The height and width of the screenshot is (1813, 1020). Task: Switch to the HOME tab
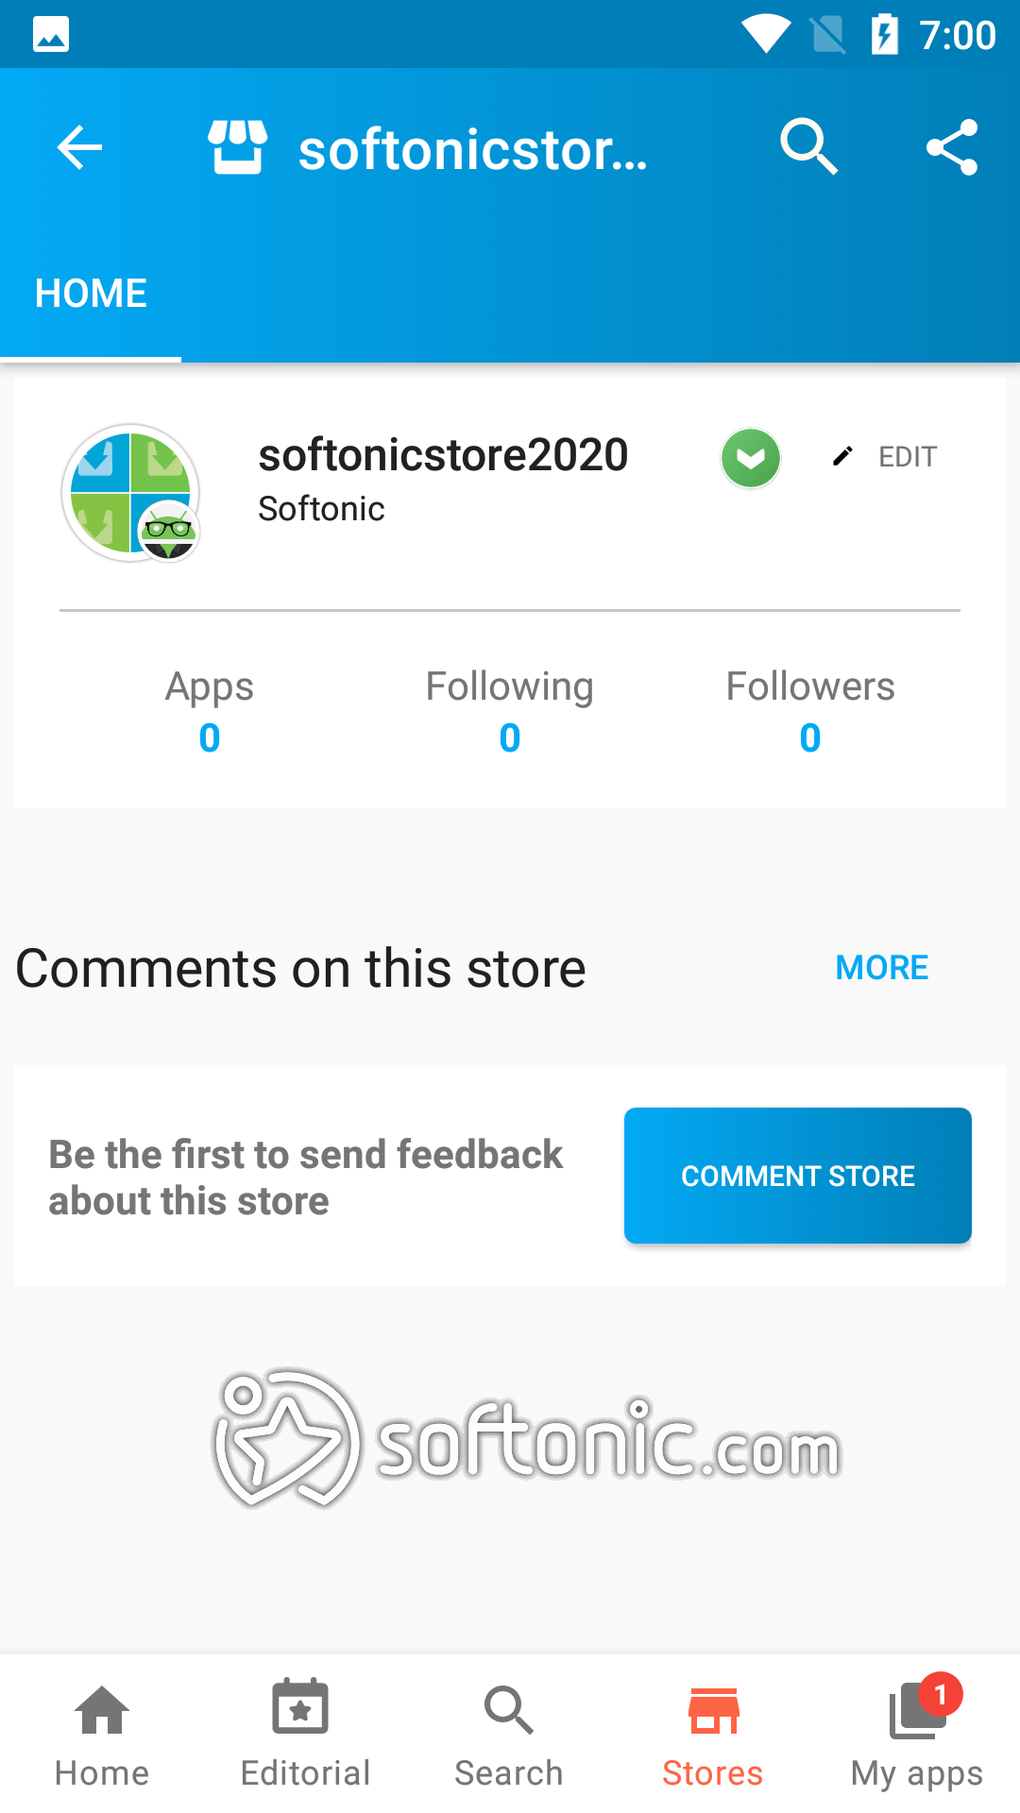91,294
